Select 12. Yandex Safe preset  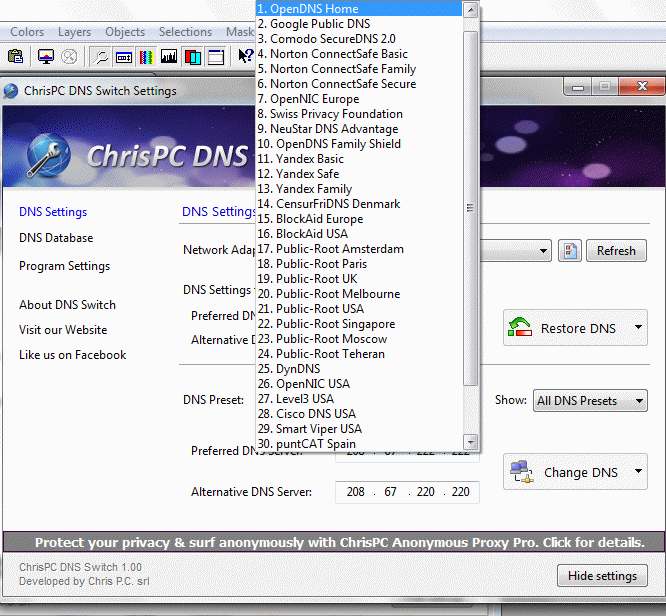click(359, 174)
